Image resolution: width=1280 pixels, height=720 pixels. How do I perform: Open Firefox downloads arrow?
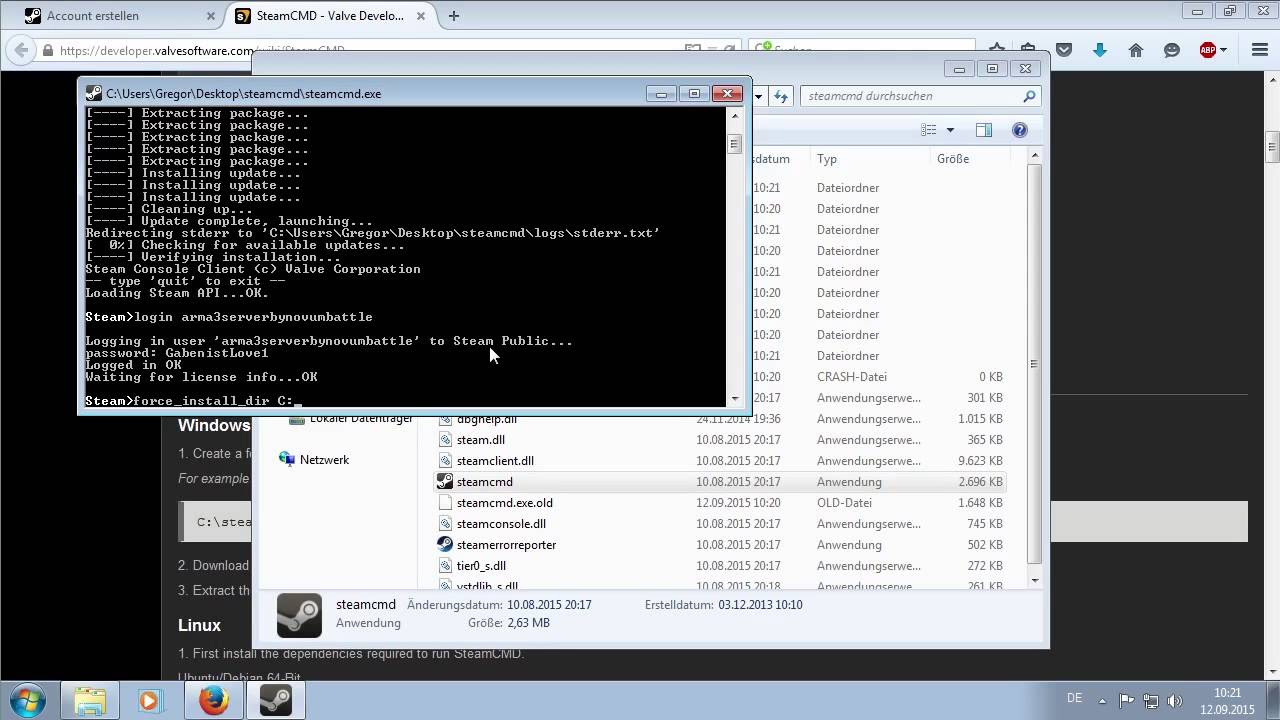pyautogui.click(x=1100, y=50)
